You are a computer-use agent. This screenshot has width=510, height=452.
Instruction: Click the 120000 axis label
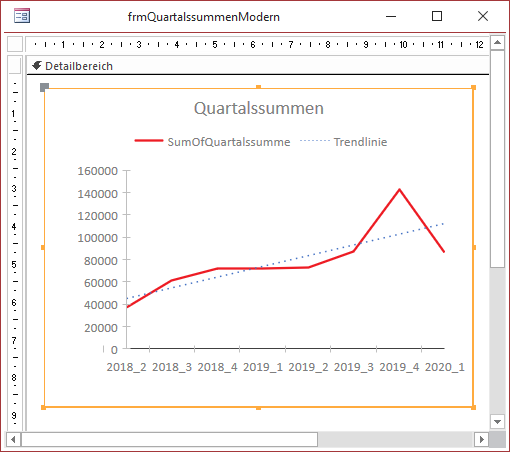(x=98, y=216)
